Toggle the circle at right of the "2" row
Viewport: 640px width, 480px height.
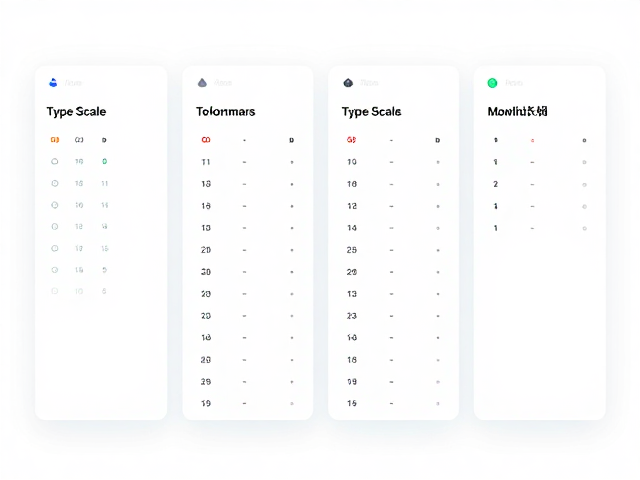click(x=584, y=184)
